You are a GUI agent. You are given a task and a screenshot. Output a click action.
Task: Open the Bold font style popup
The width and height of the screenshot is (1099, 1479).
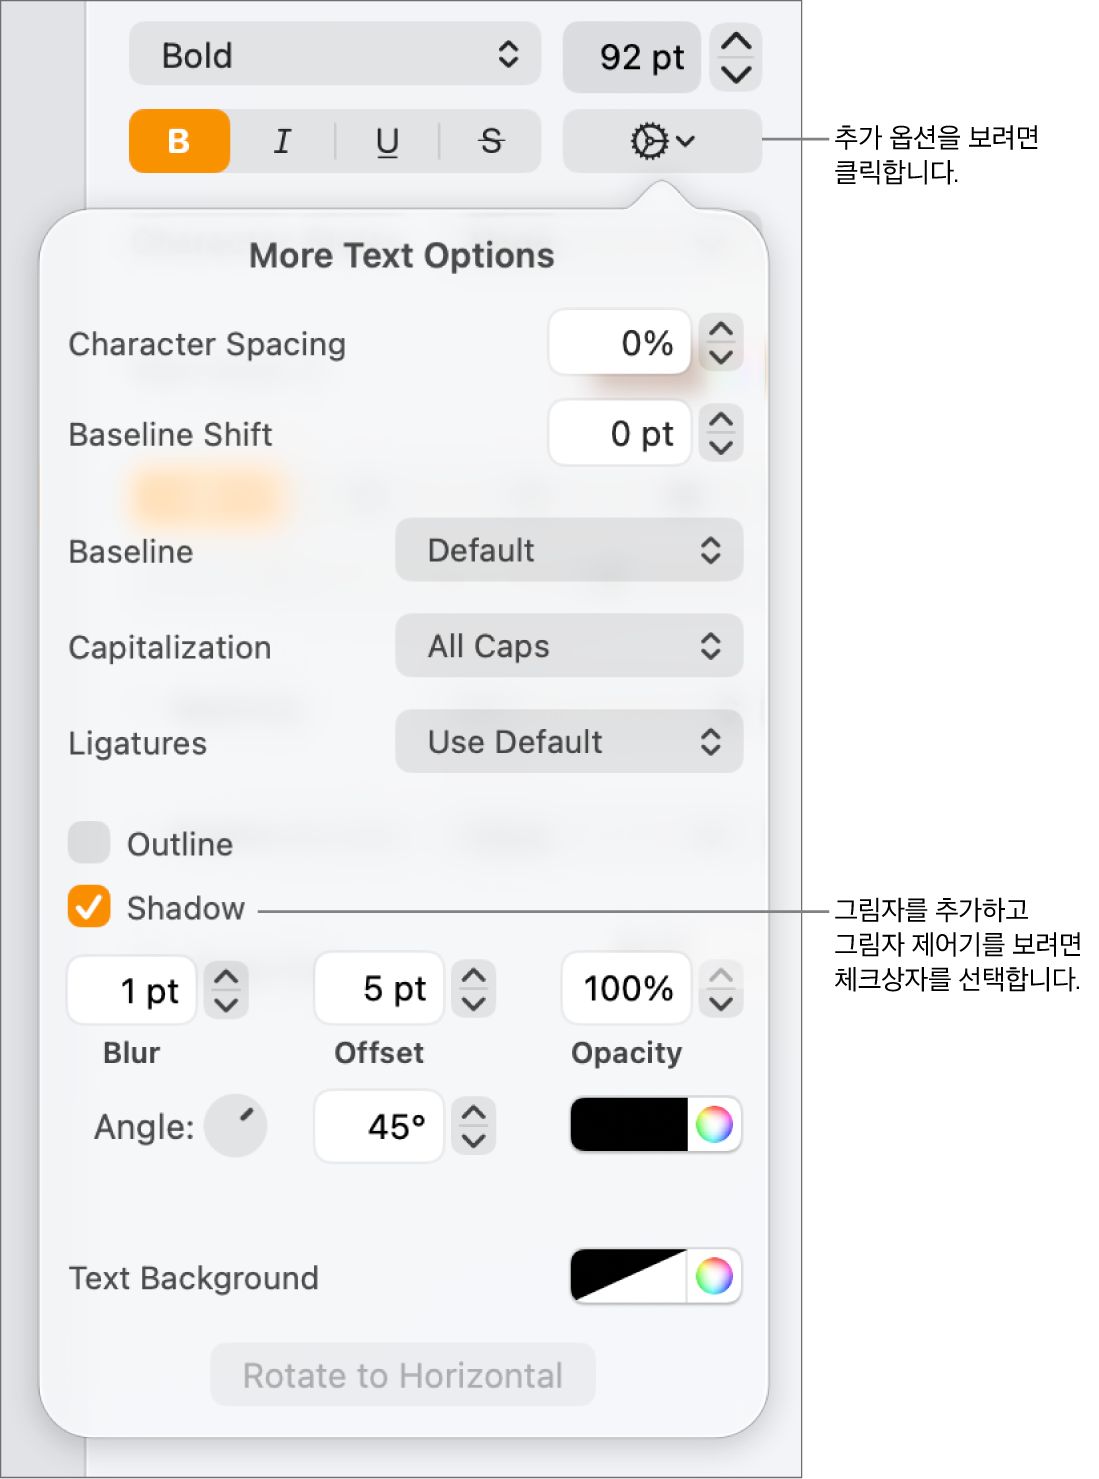(x=335, y=55)
